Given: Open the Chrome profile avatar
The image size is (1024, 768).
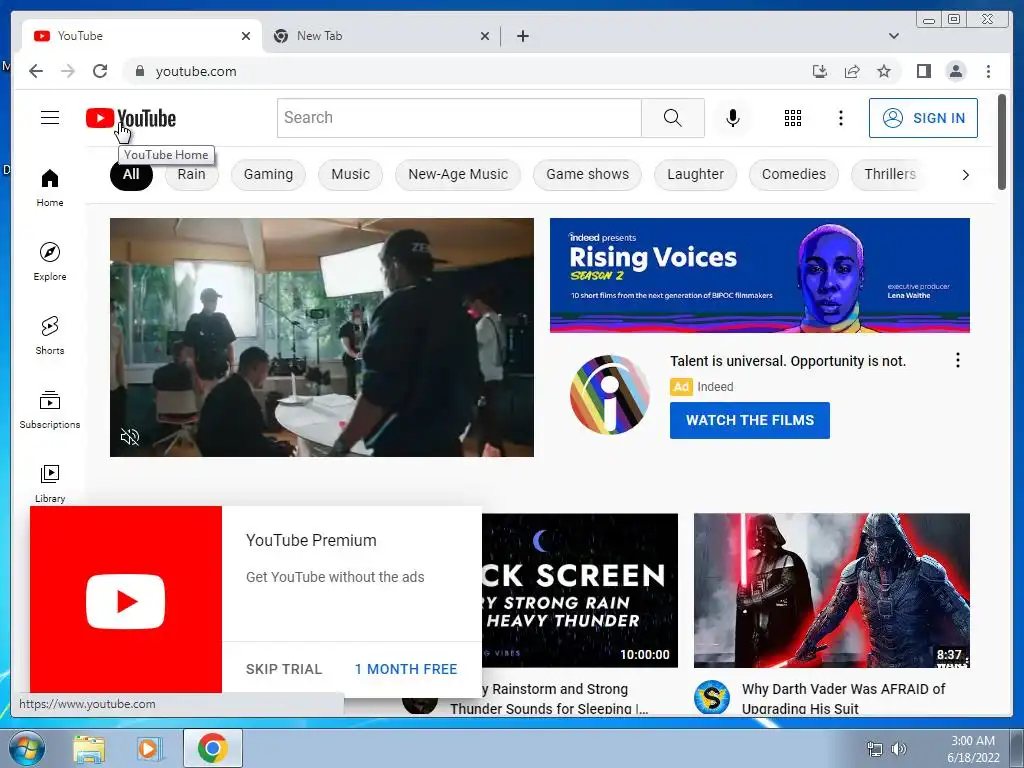Looking at the screenshot, I should click(955, 71).
